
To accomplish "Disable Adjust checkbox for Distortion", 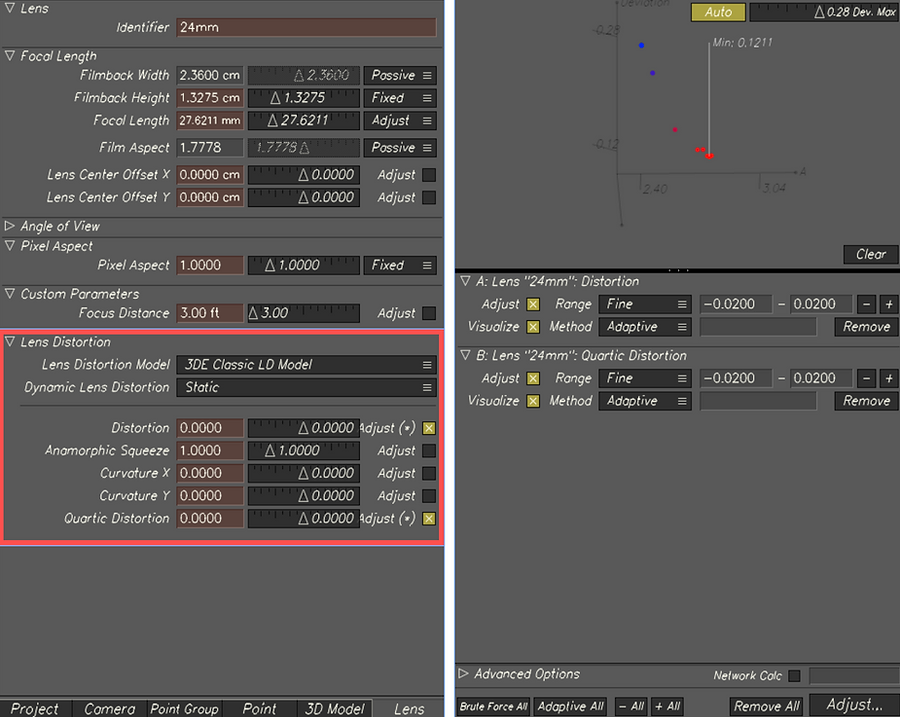I will click(x=429, y=428).
